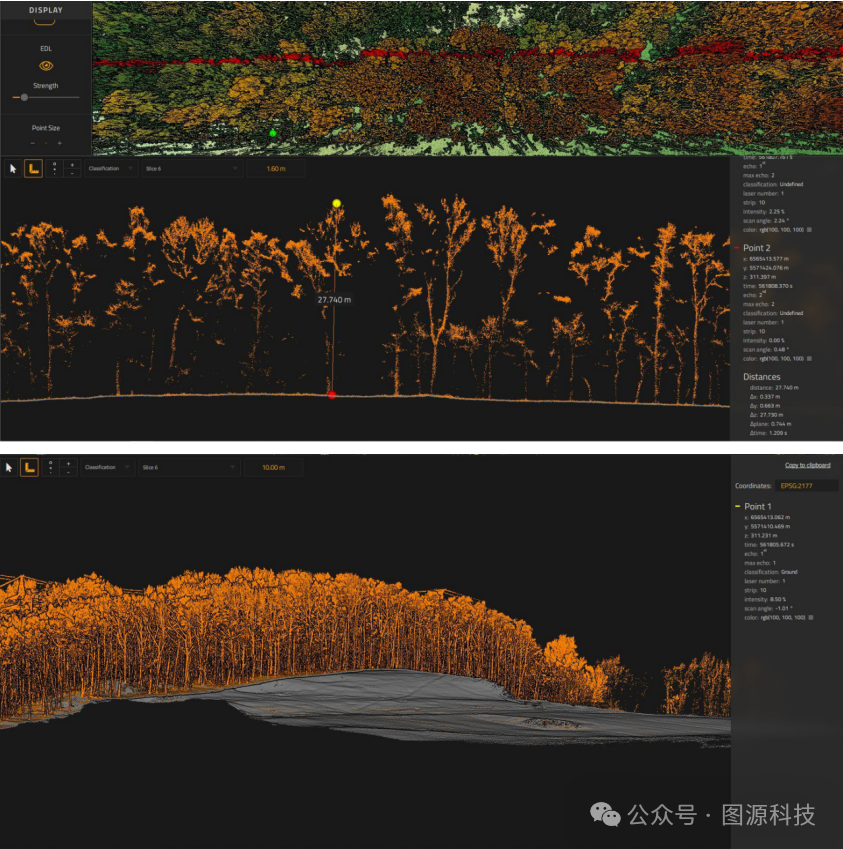The width and height of the screenshot is (843, 849).
Task: Select the arrow pointer tool in the 1.60 m toolbar
Action: point(13,169)
